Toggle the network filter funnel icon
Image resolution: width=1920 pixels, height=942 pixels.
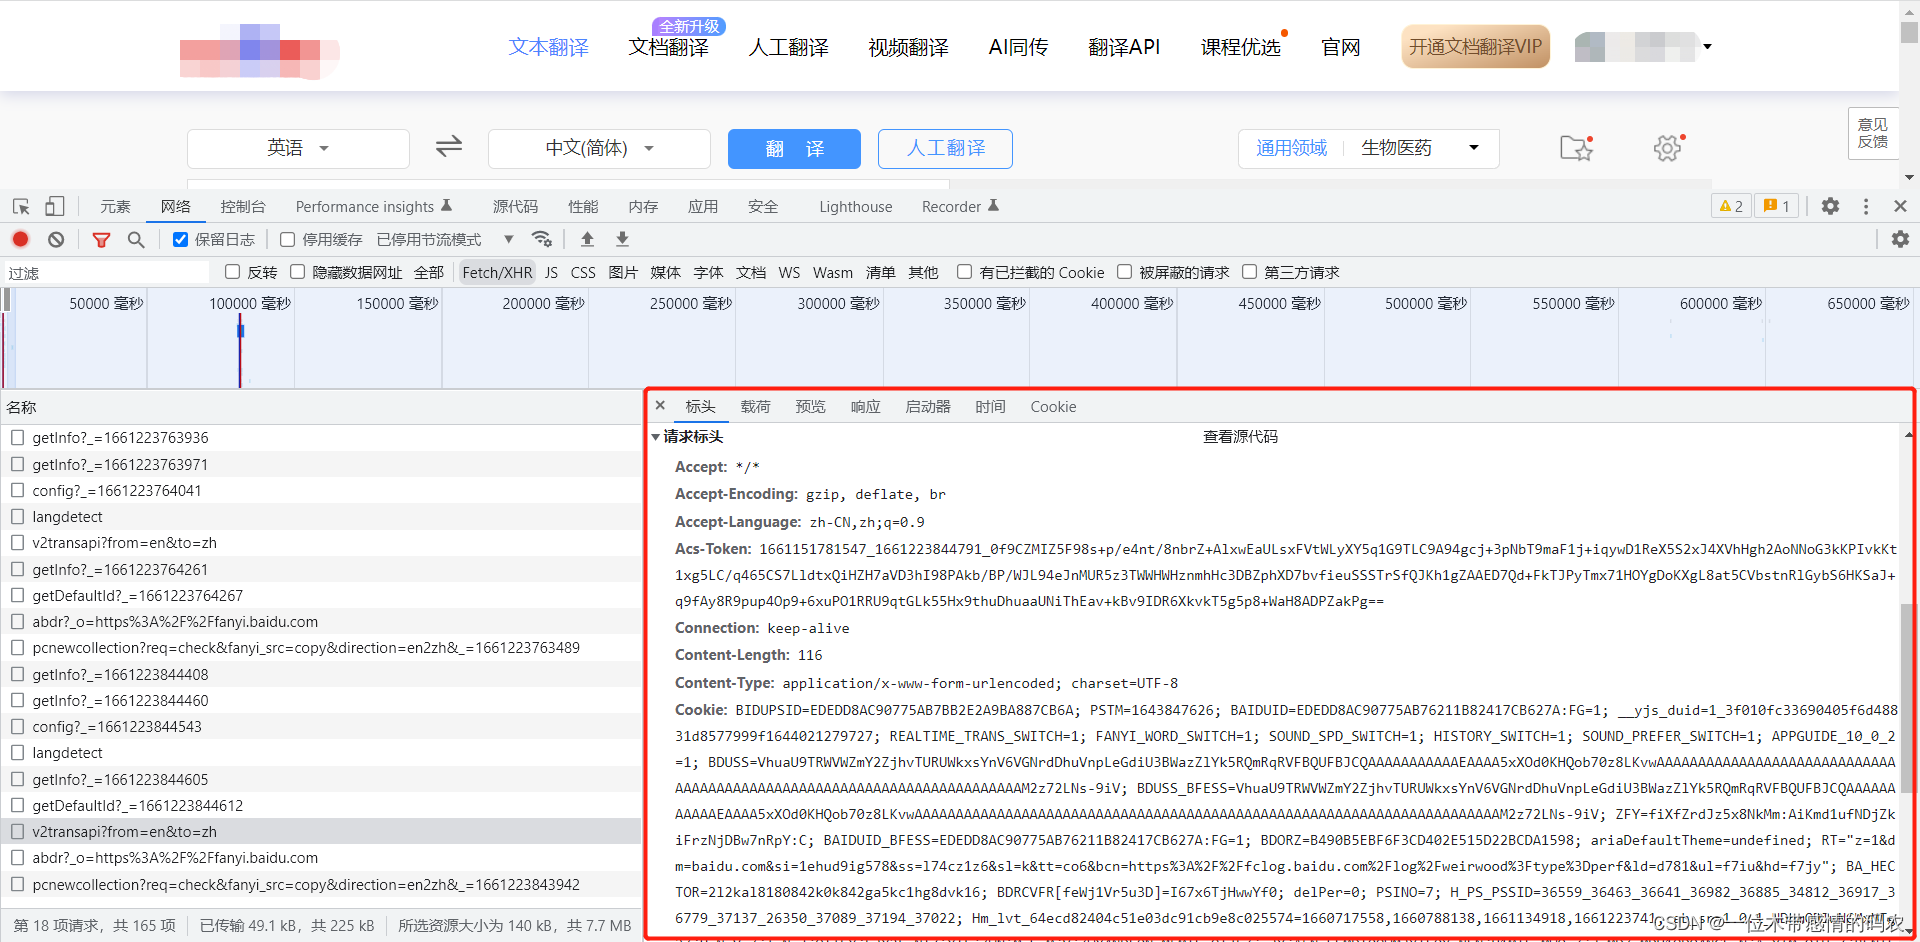[x=101, y=239]
